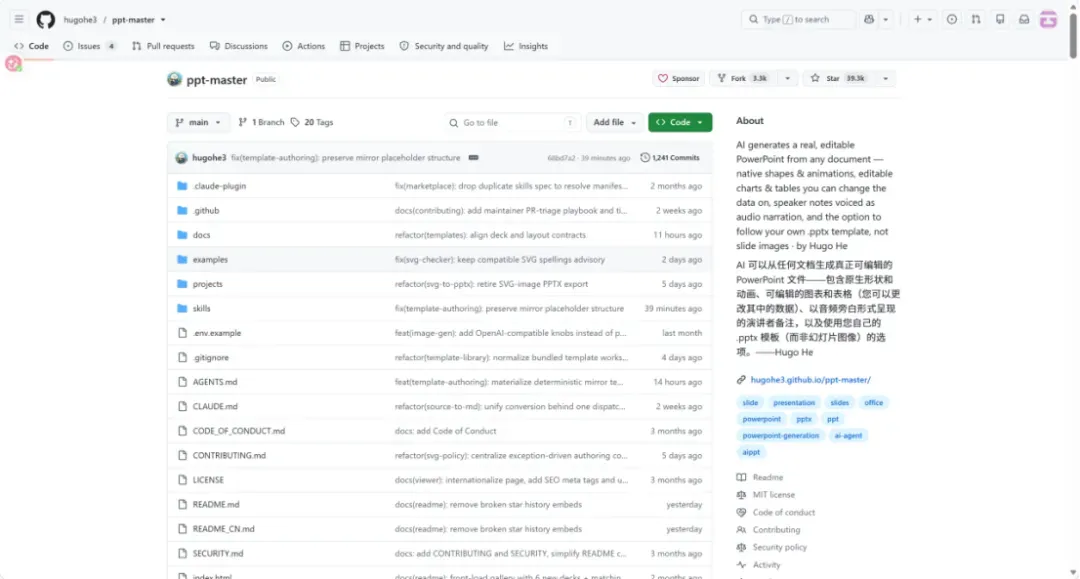This screenshot has width=1080, height=579.
Task: Open the Copilot icon in header
Action: 869,19
